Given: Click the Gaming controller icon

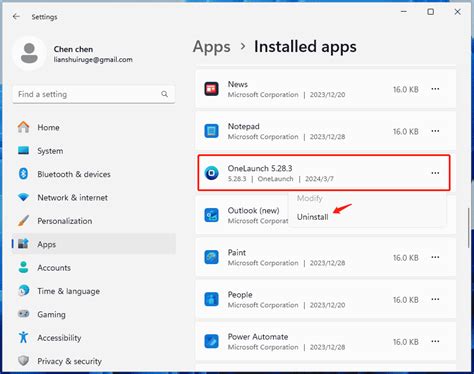Looking at the screenshot, I should (x=23, y=314).
